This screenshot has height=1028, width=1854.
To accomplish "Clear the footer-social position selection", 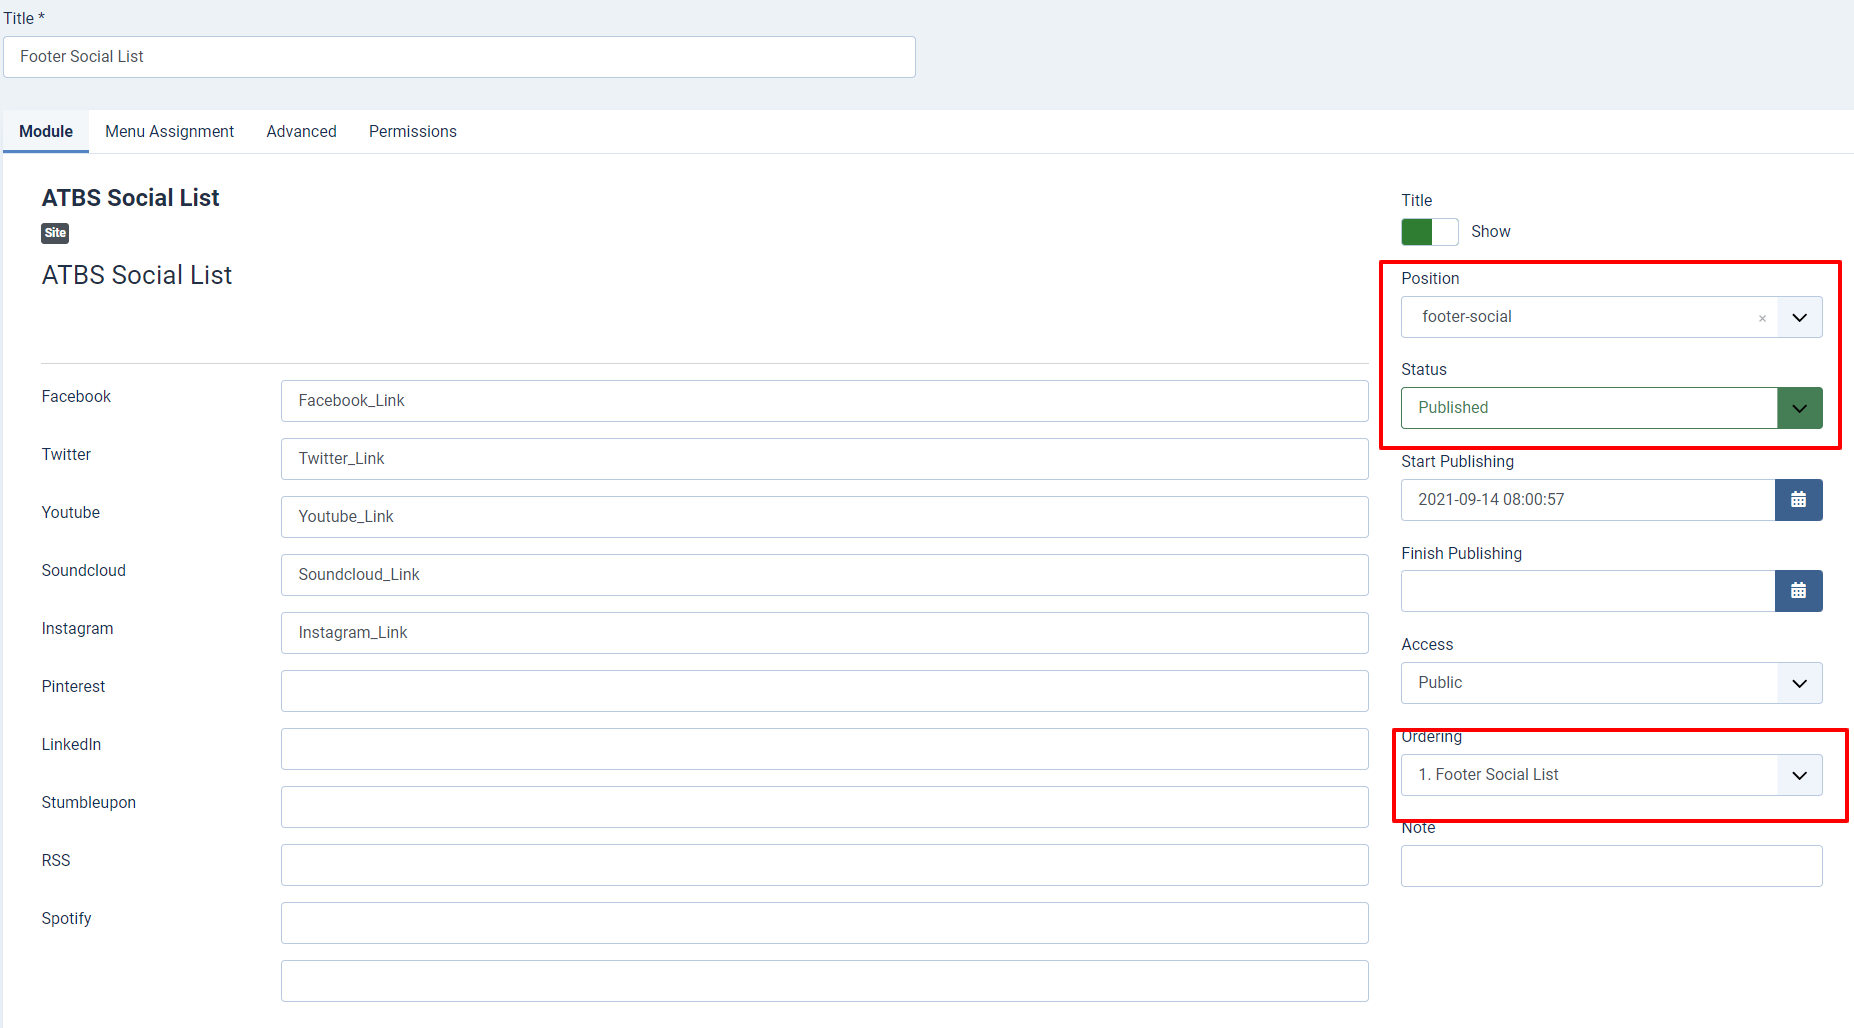I will [x=1762, y=318].
